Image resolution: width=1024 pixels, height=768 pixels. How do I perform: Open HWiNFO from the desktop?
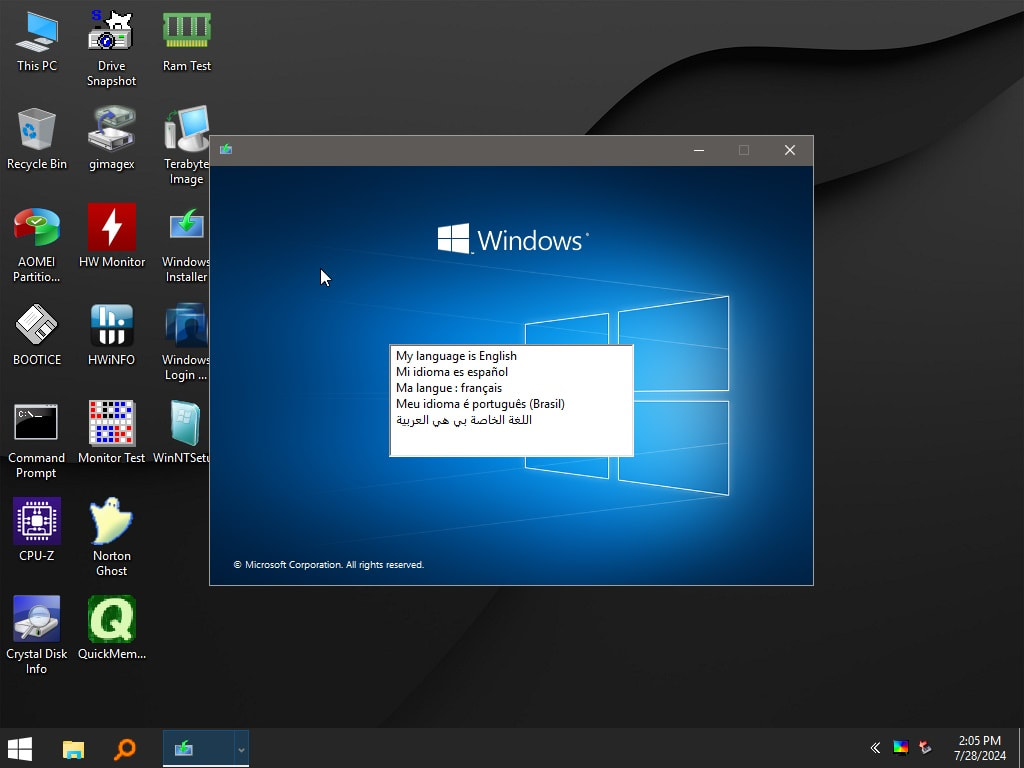tap(112, 335)
